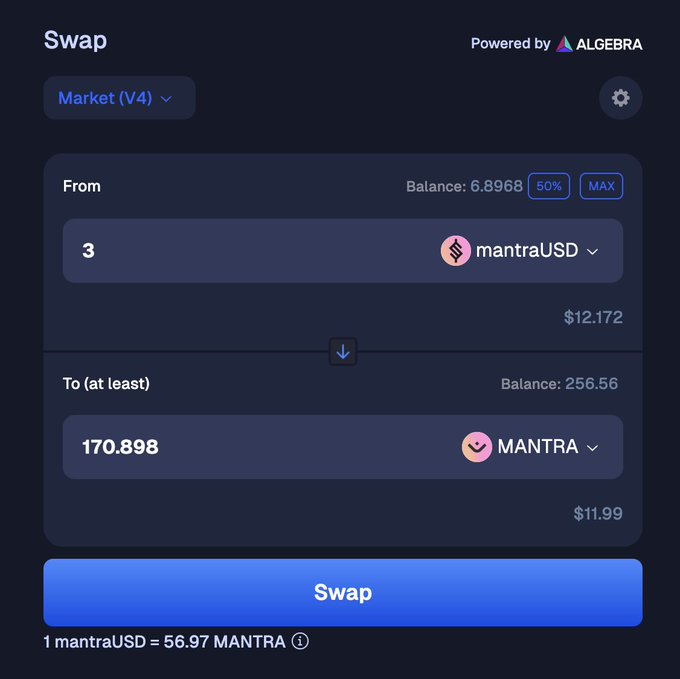Image resolution: width=680 pixels, height=679 pixels.
Task: Open the MANTRA token selector chevron
Action: [592, 448]
